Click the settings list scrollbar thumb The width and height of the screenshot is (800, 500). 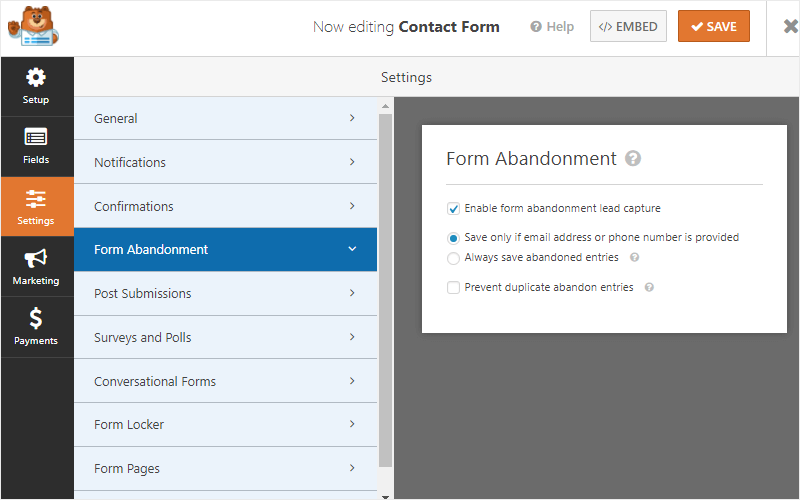[x=385, y=290]
